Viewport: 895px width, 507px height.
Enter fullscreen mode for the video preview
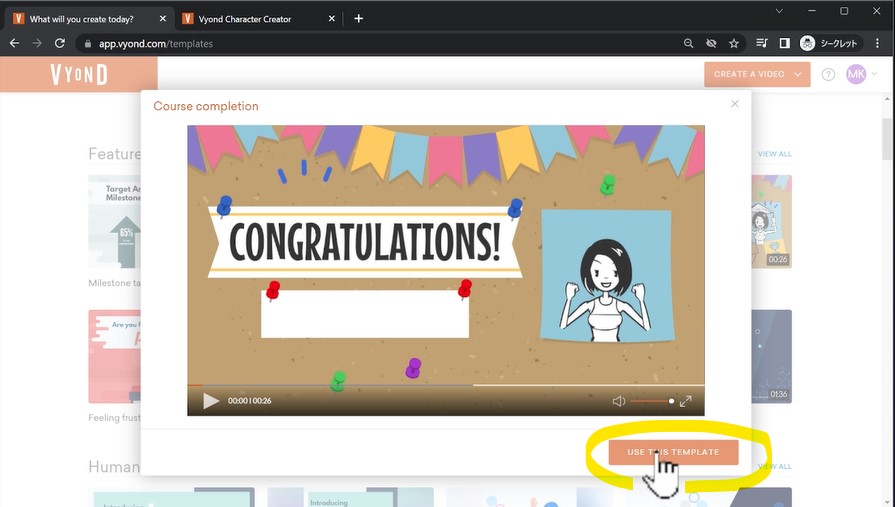pyautogui.click(x=686, y=401)
